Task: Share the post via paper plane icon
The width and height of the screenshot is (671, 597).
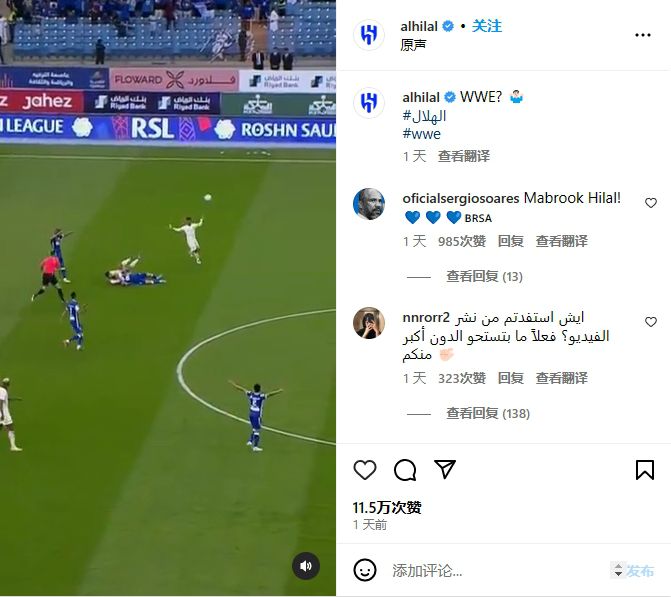Action: [x=445, y=469]
